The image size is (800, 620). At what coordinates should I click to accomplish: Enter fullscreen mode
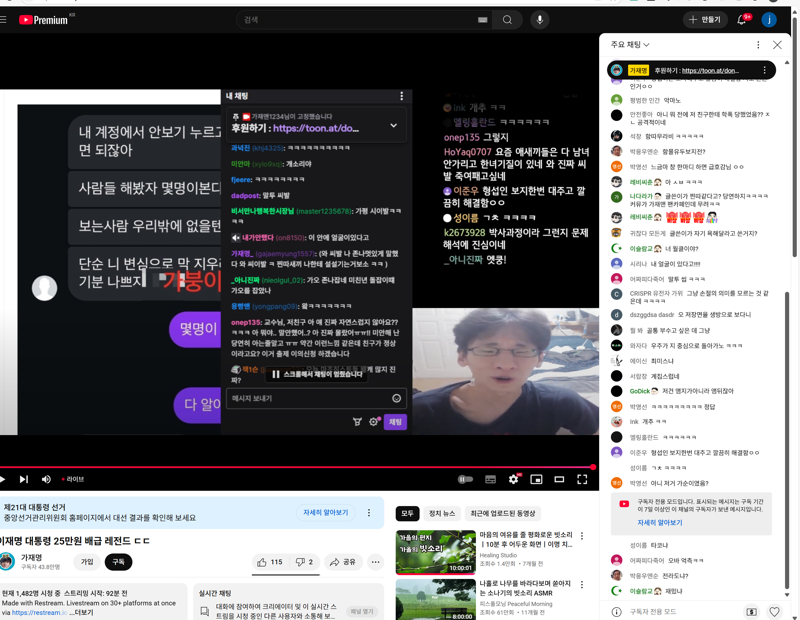[x=582, y=479]
